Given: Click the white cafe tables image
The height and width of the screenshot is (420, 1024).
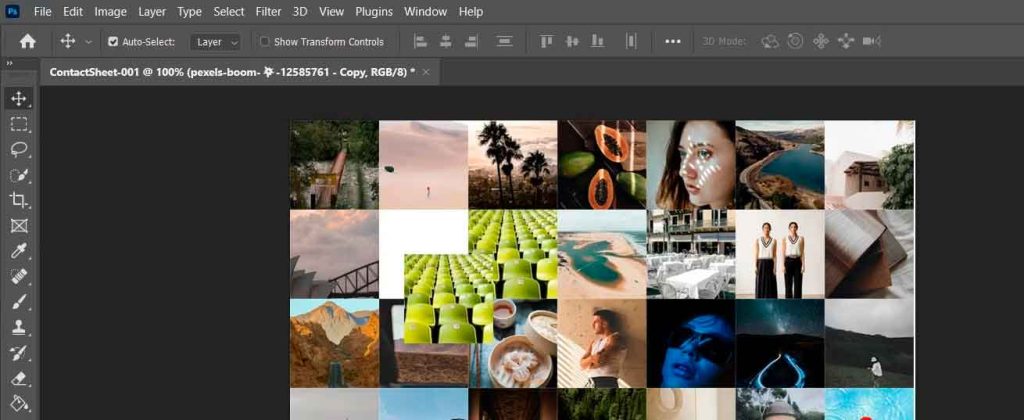Looking at the screenshot, I should 691,254.
